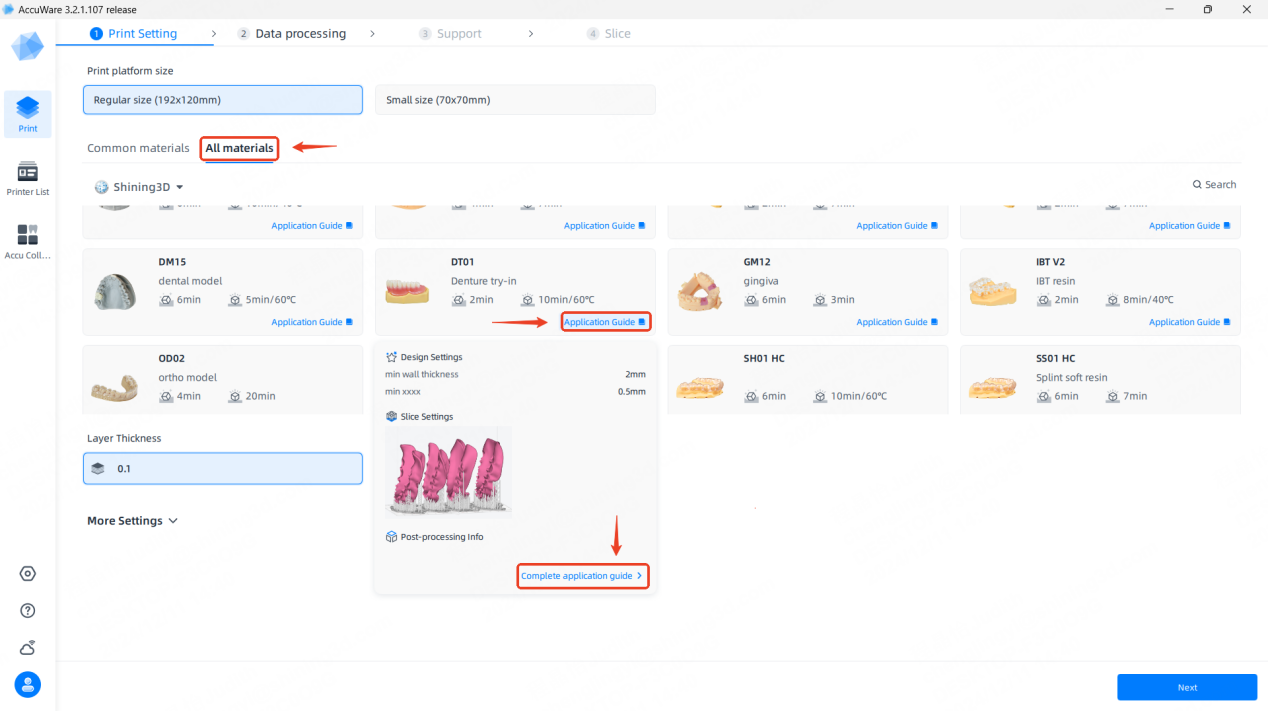Open the DT01 Application Guide link
The image size is (1268, 711).
(x=605, y=322)
